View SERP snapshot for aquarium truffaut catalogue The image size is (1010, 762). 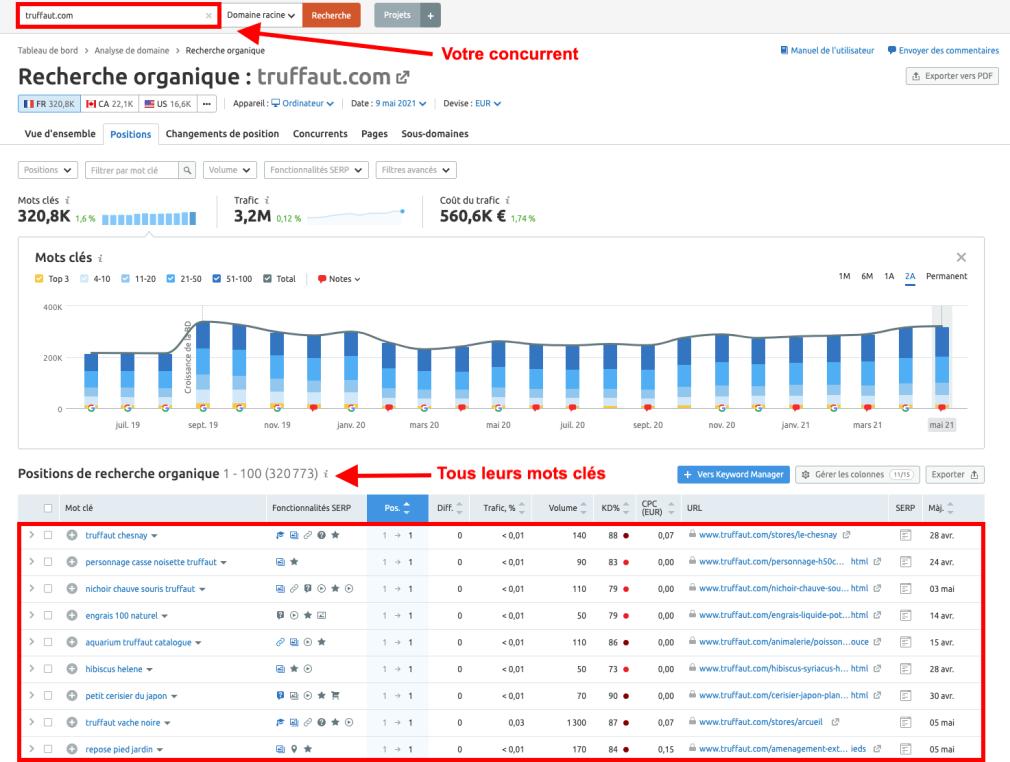click(906, 642)
